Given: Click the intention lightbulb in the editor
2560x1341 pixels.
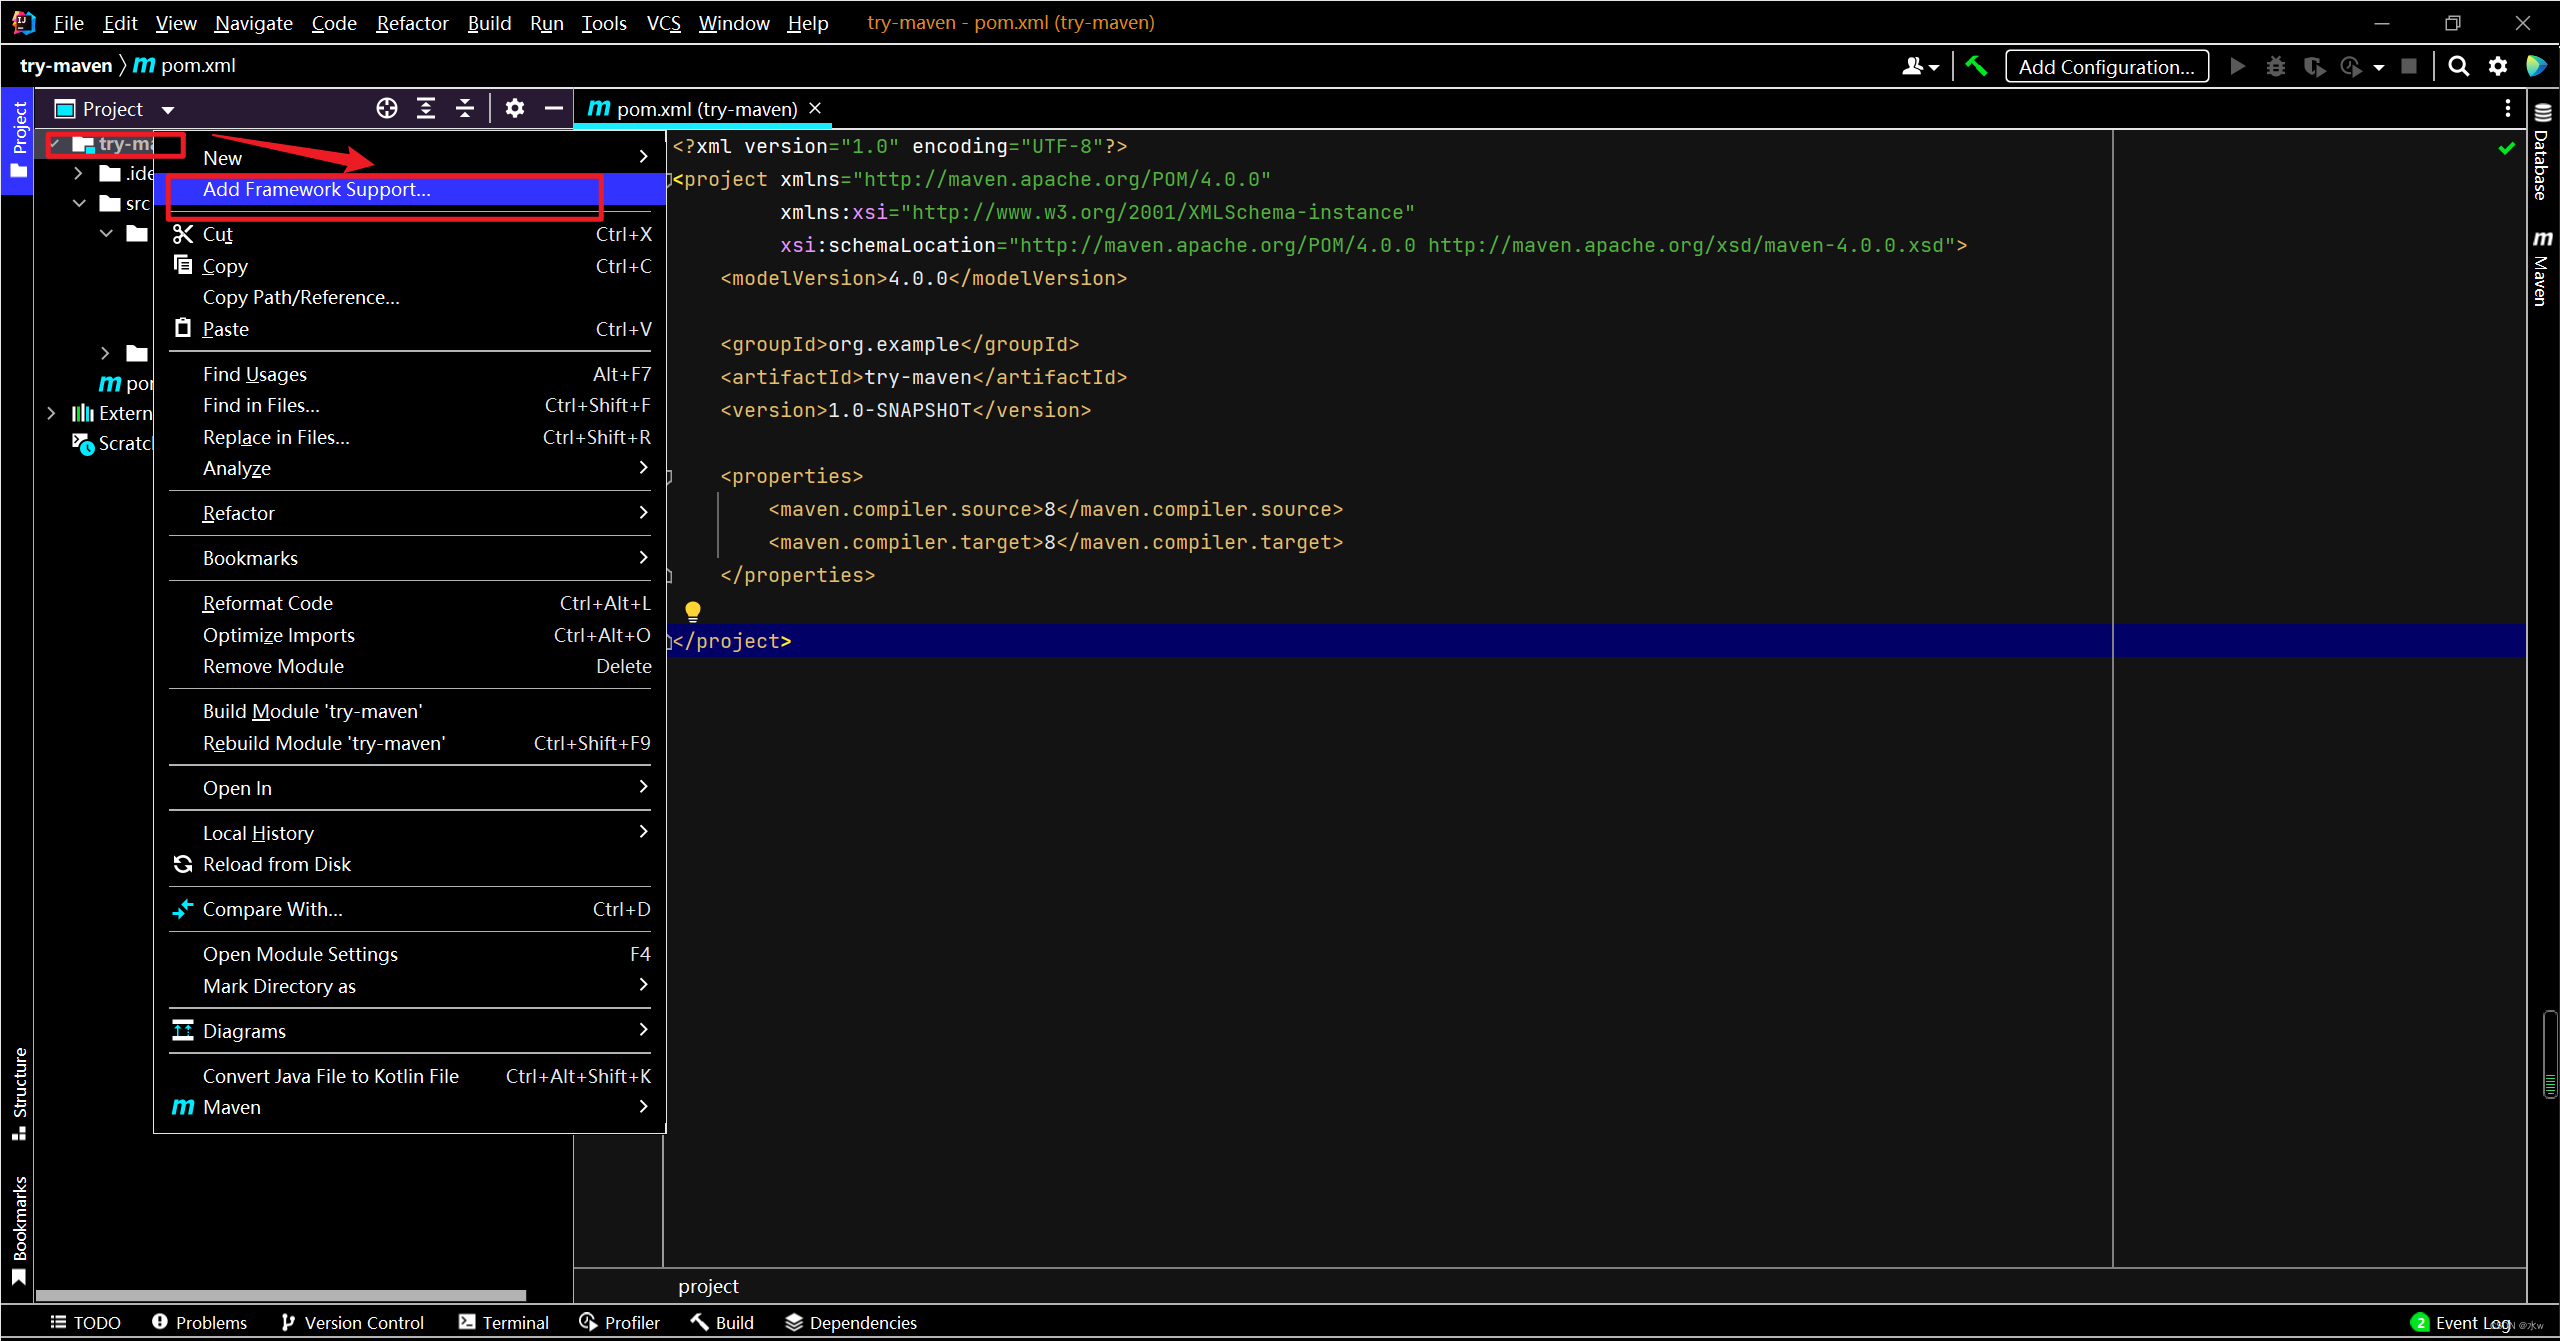Looking at the screenshot, I should click(692, 610).
